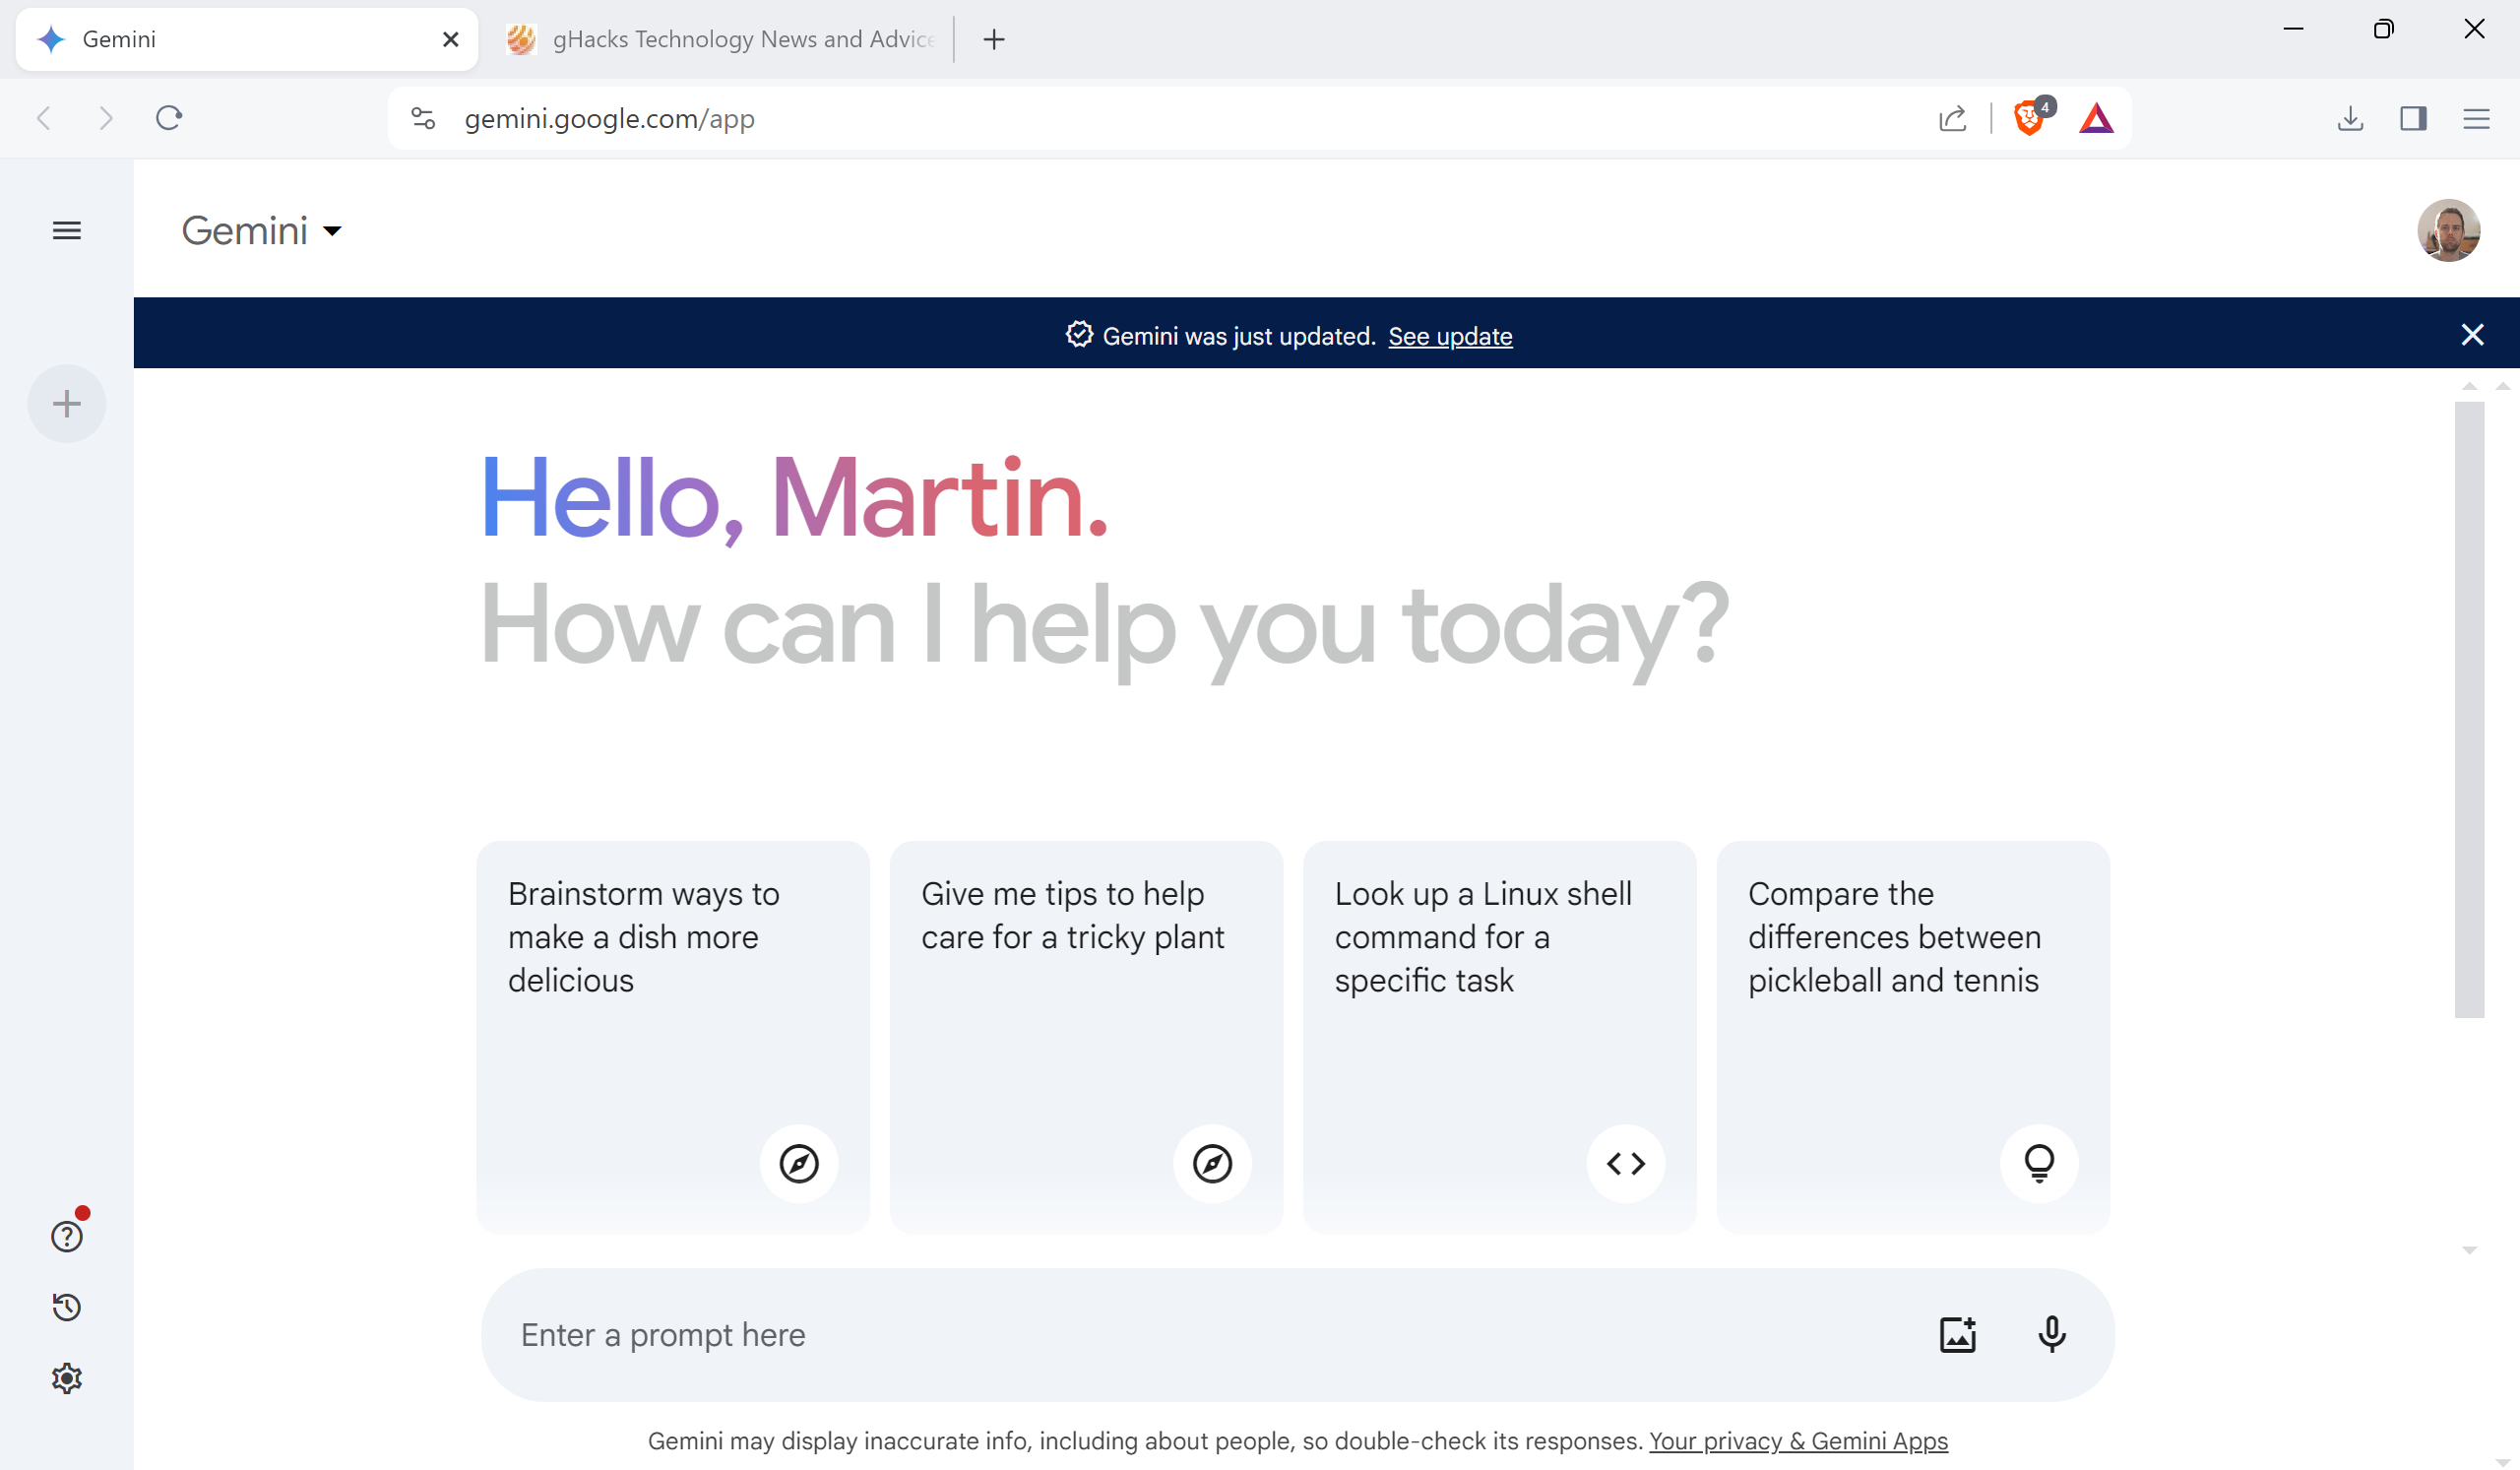Open Gemini sidebar menu with hamburger icon

67,227
